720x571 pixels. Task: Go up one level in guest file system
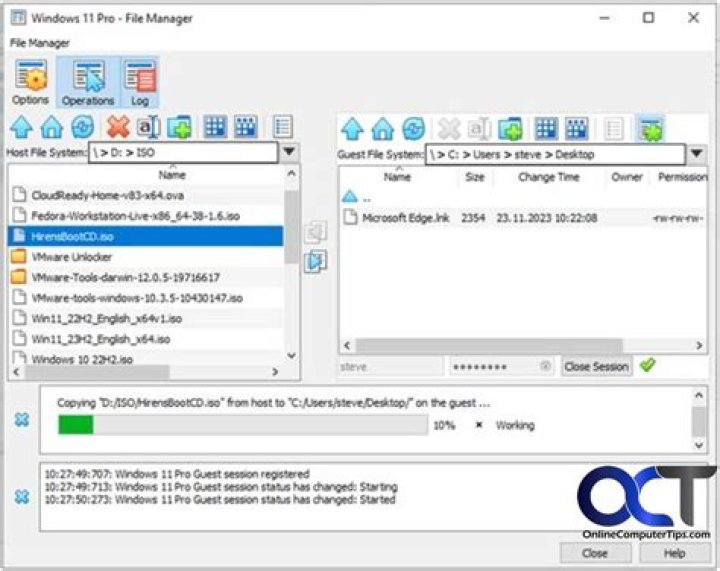352,129
